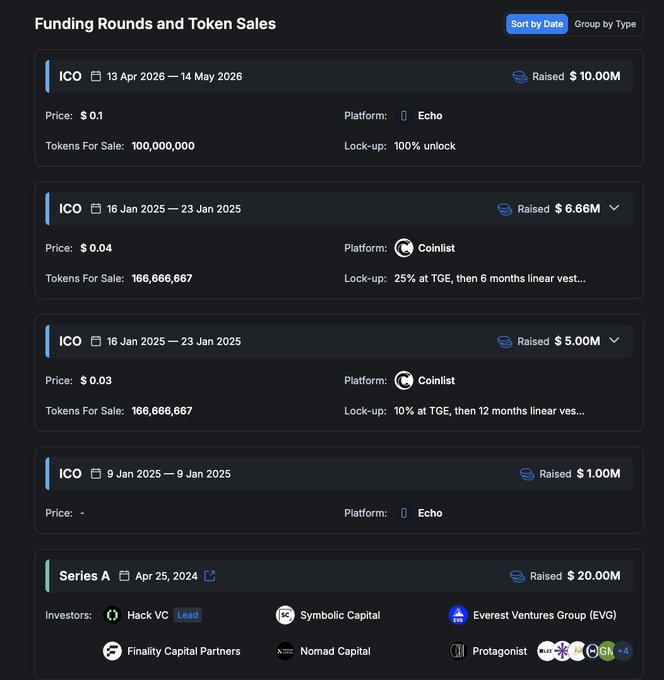Click the Series A round title
The height and width of the screenshot is (680, 664).
pyautogui.click(x=85, y=575)
